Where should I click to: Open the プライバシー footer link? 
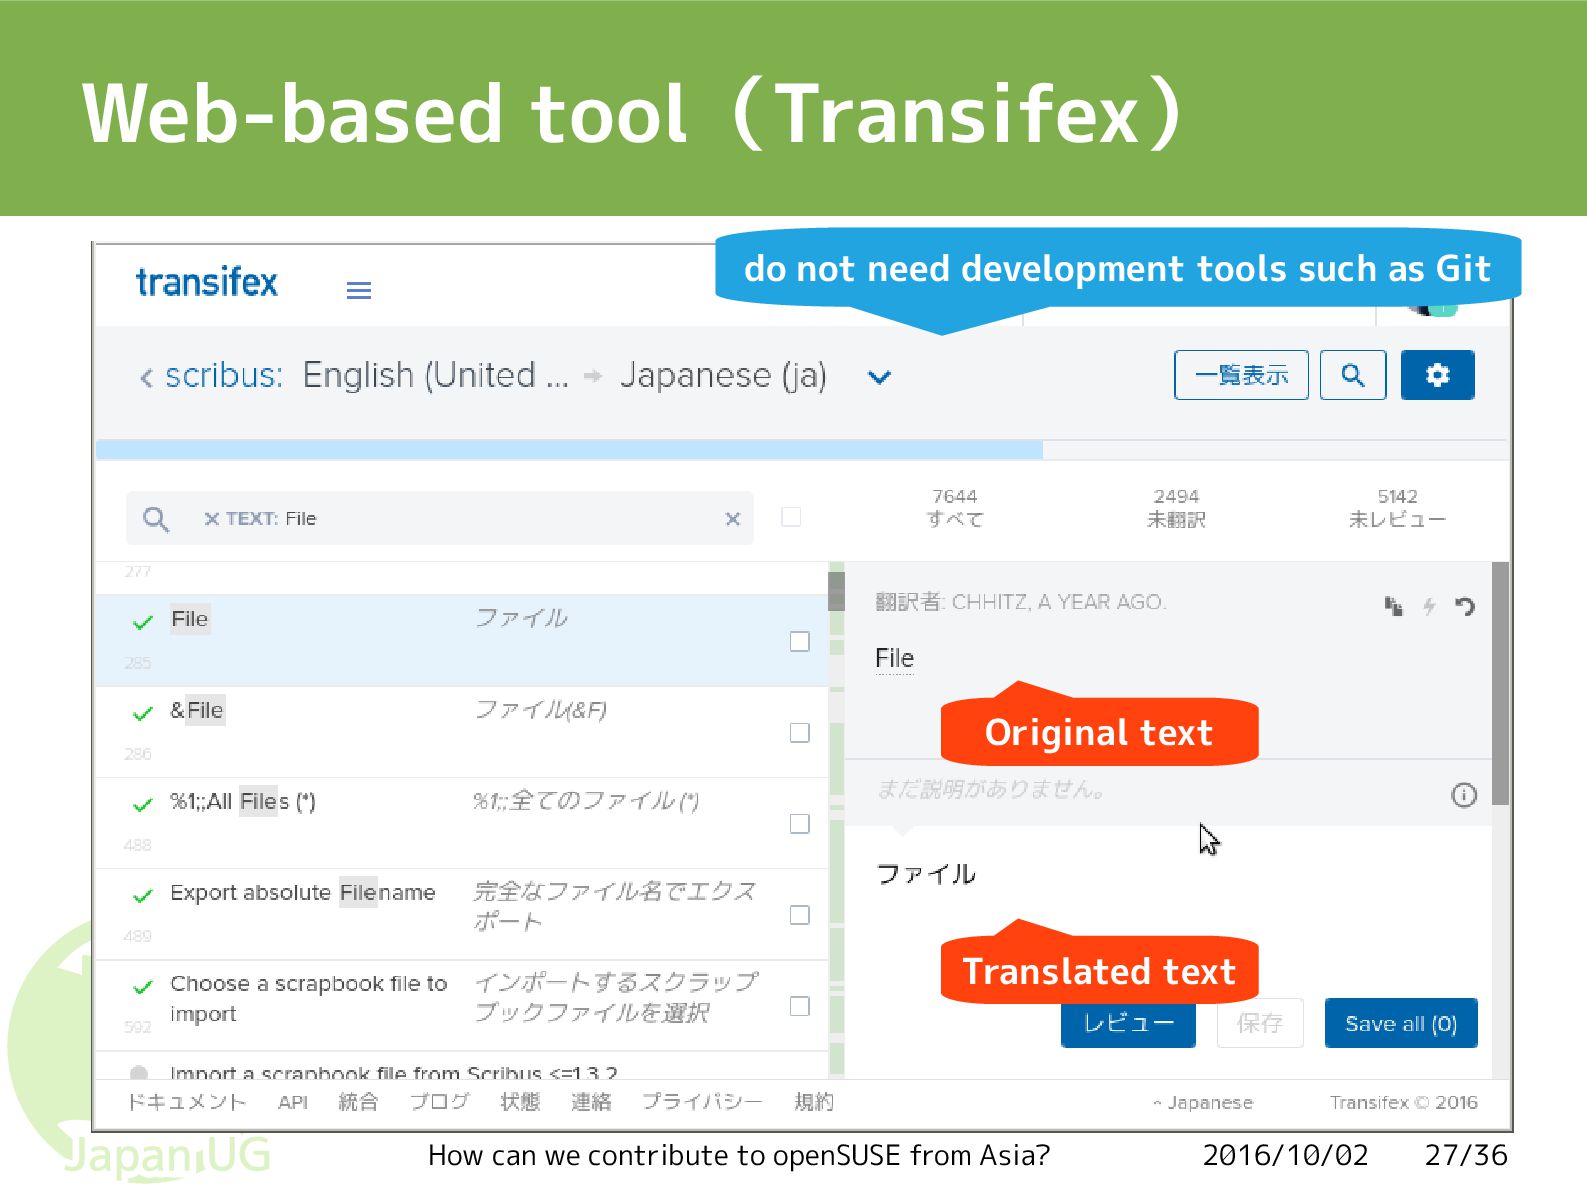702,1102
